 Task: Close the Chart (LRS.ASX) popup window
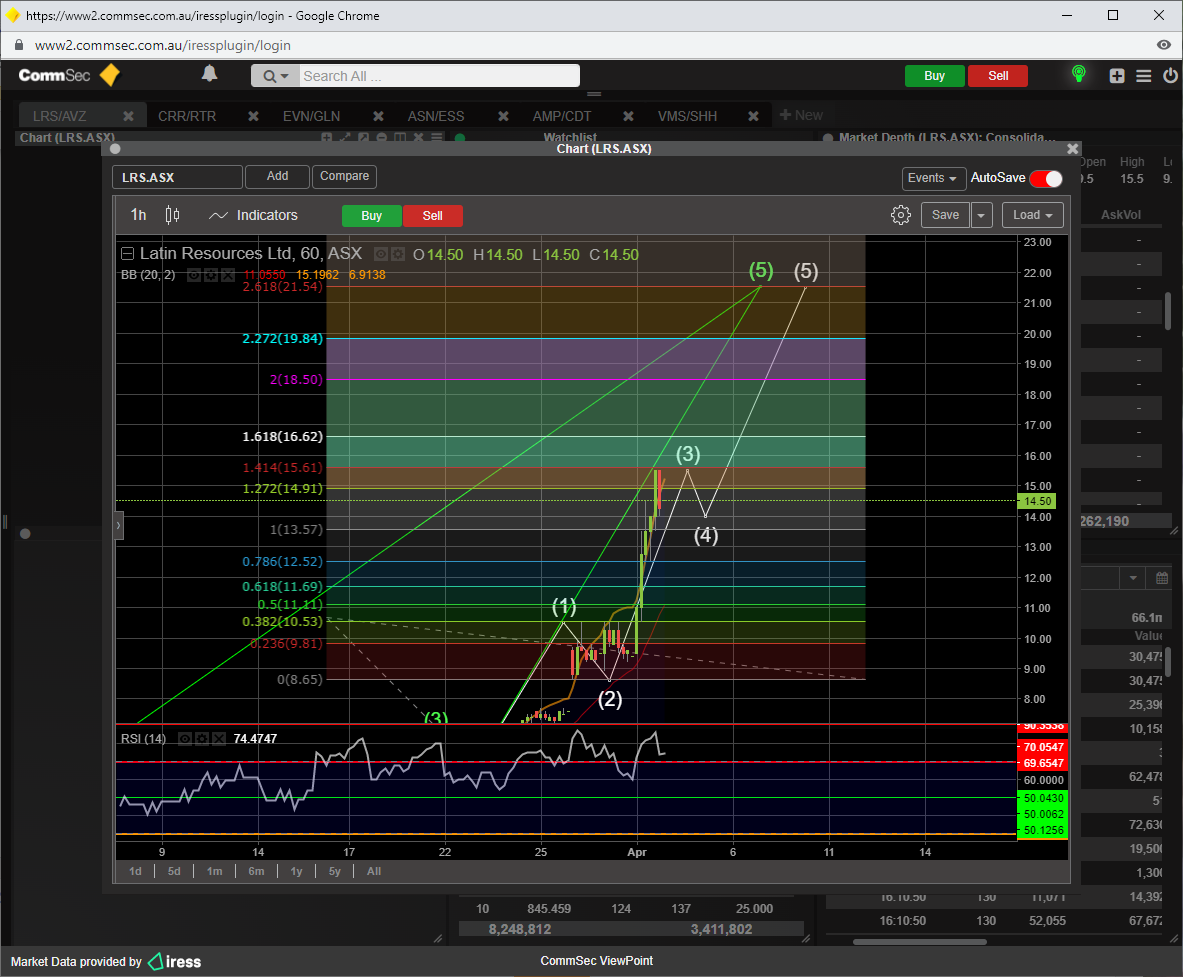point(1072,149)
